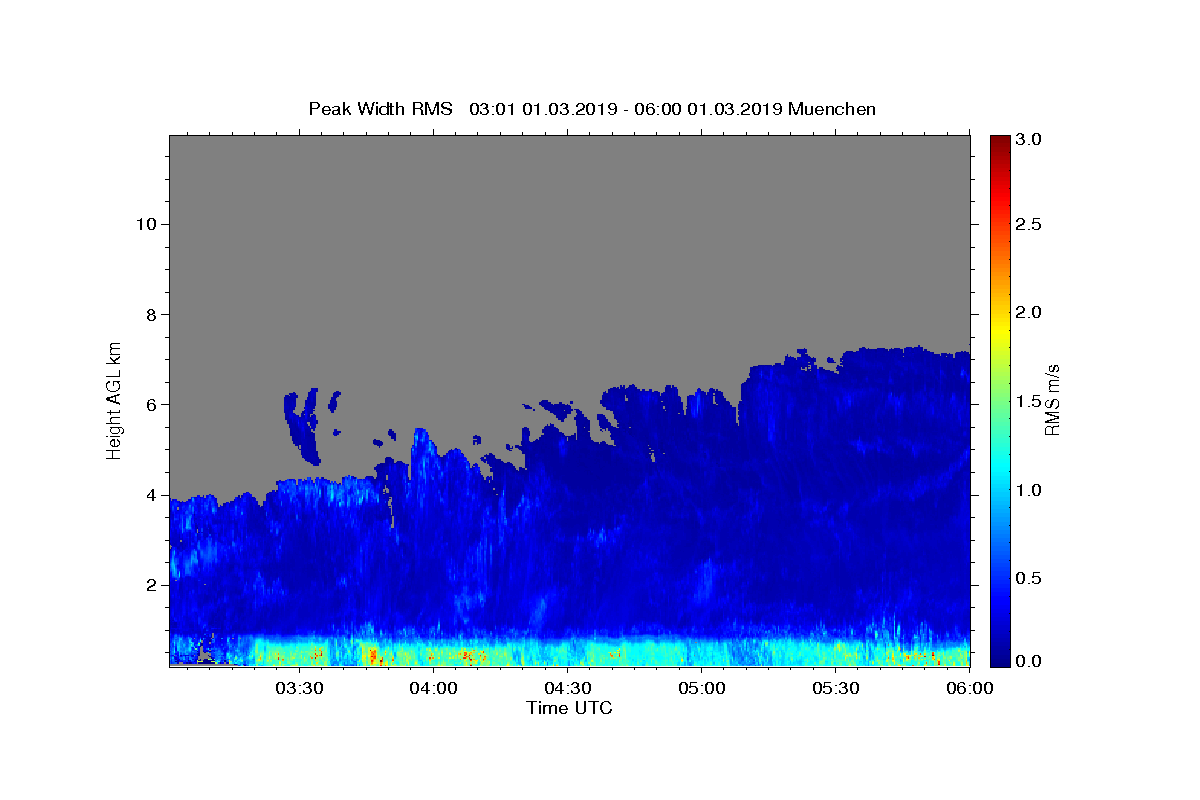
Task: Click the 04:30 time tick label
Action: (x=568, y=688)
